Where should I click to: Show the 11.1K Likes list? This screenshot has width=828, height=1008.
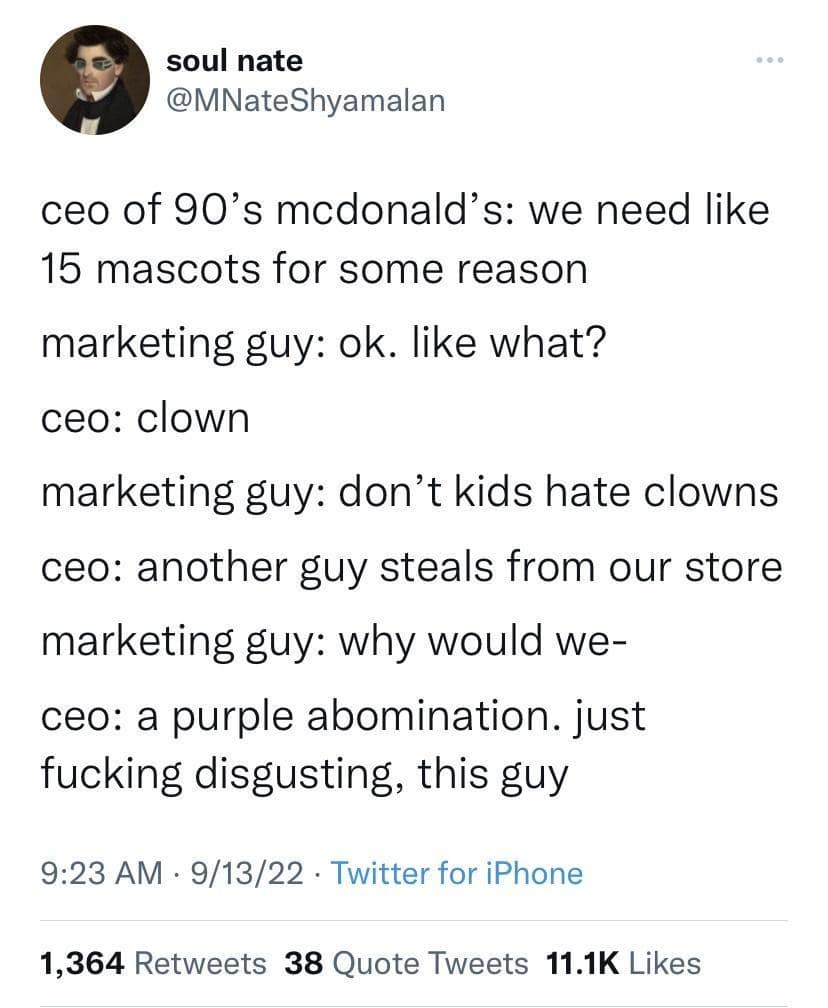[623, 963]
